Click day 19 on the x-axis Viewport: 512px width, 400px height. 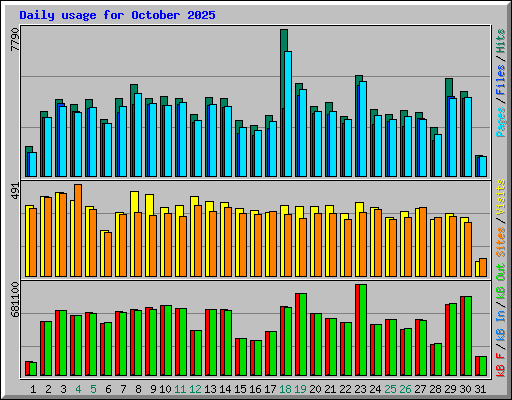(300, 389)
